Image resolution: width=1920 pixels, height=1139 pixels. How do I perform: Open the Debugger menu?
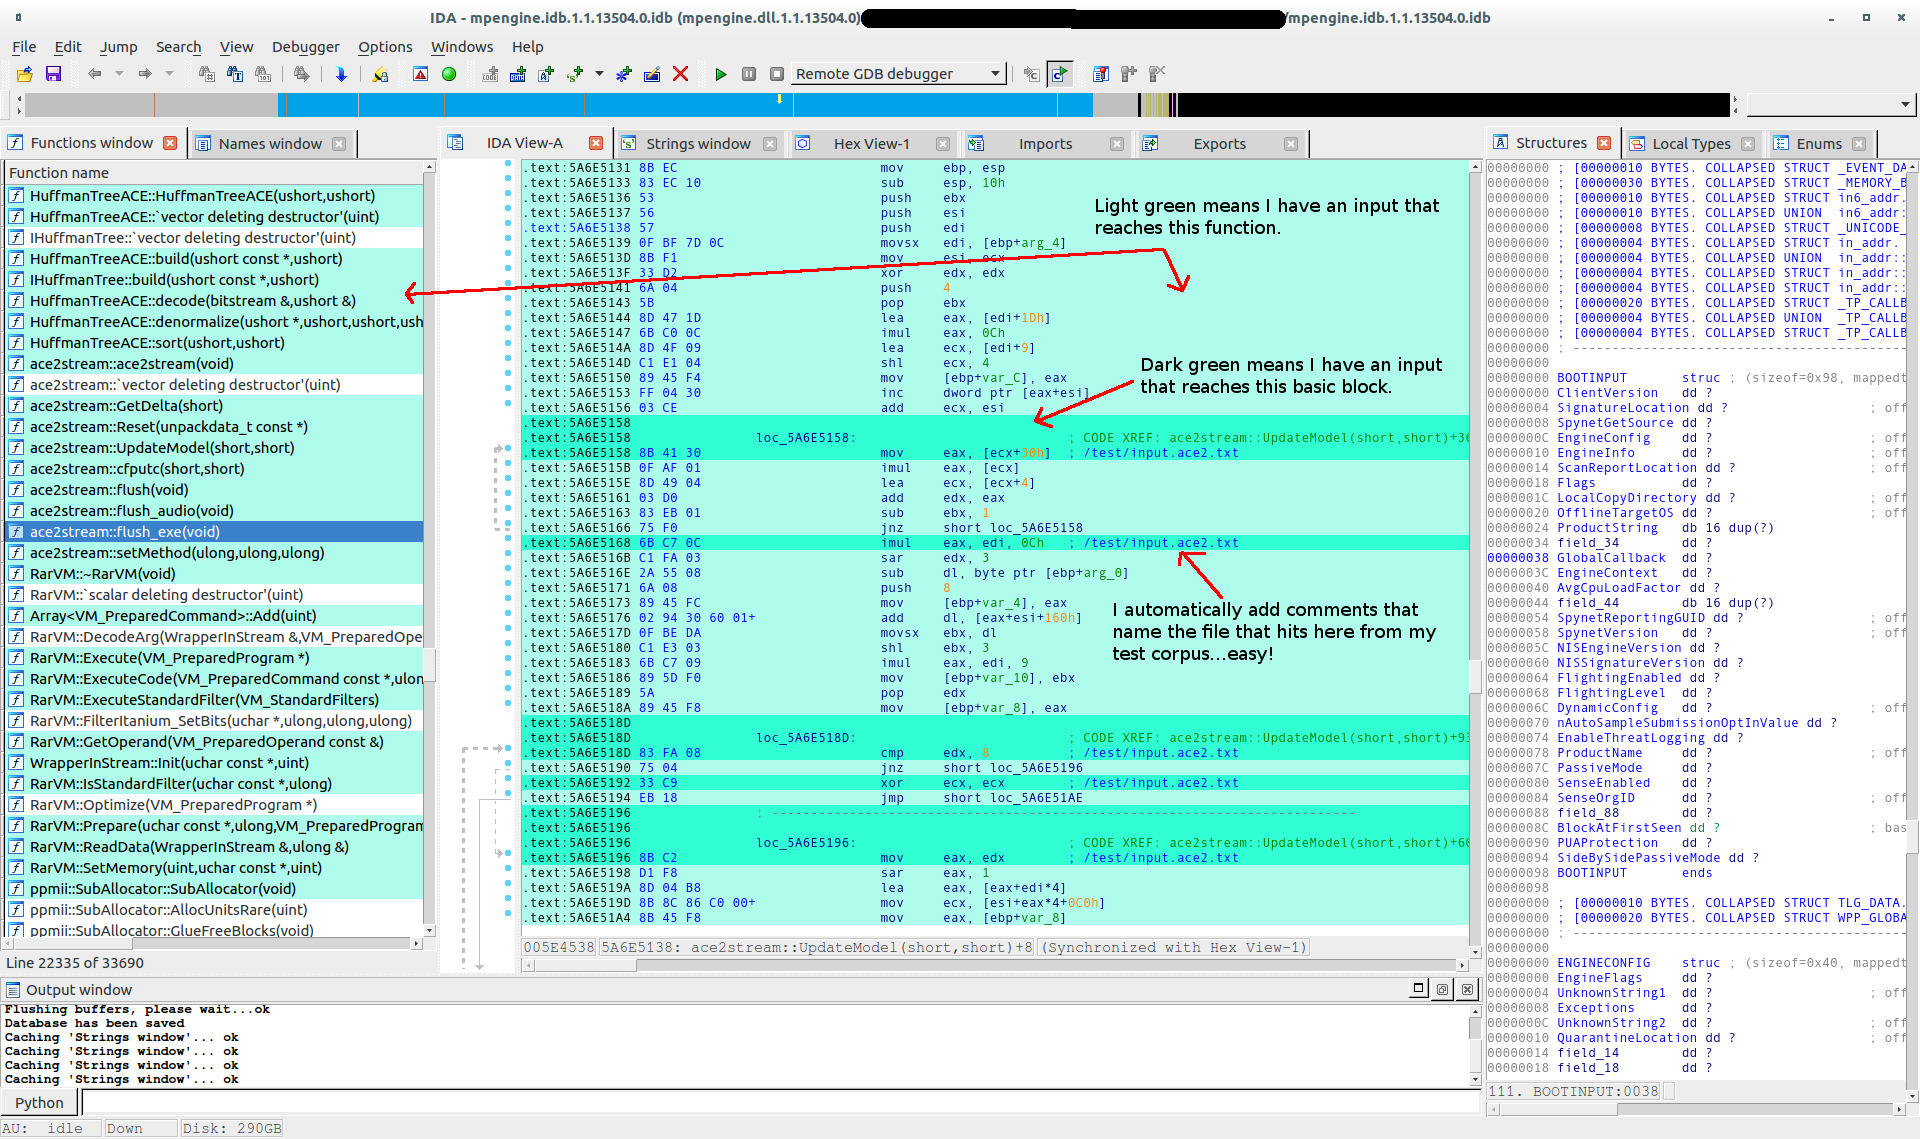(x=305, y=47)
